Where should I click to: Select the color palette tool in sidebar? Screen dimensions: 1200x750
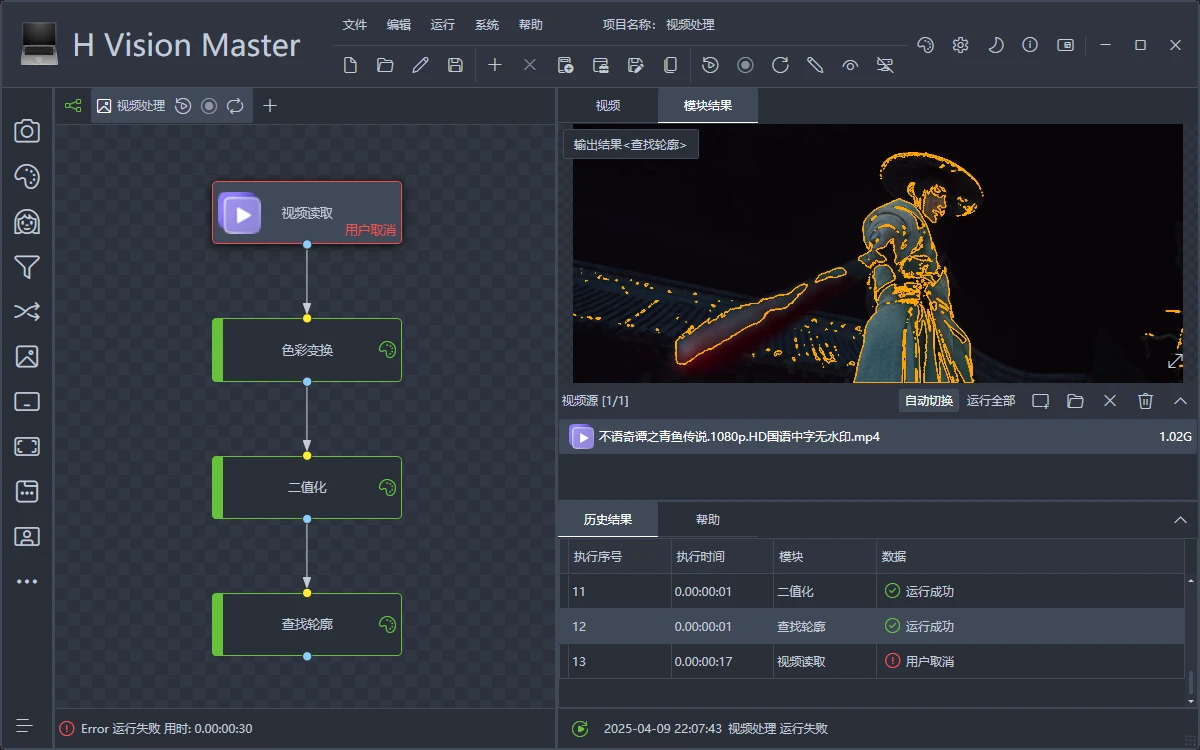pyautogui.click(x=27, y=177)
